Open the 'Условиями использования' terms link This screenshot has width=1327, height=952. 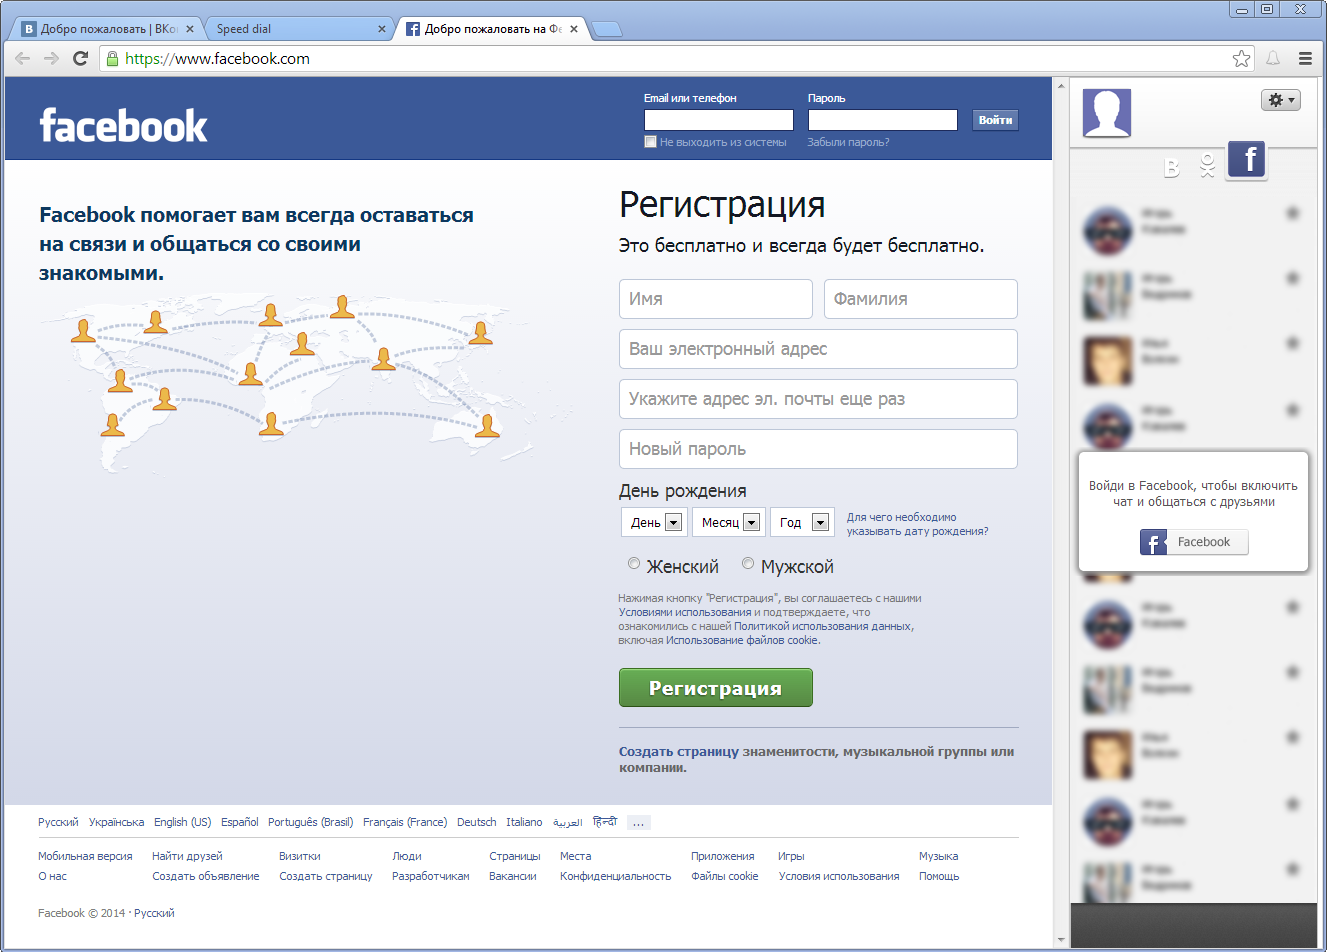point(685,612)
